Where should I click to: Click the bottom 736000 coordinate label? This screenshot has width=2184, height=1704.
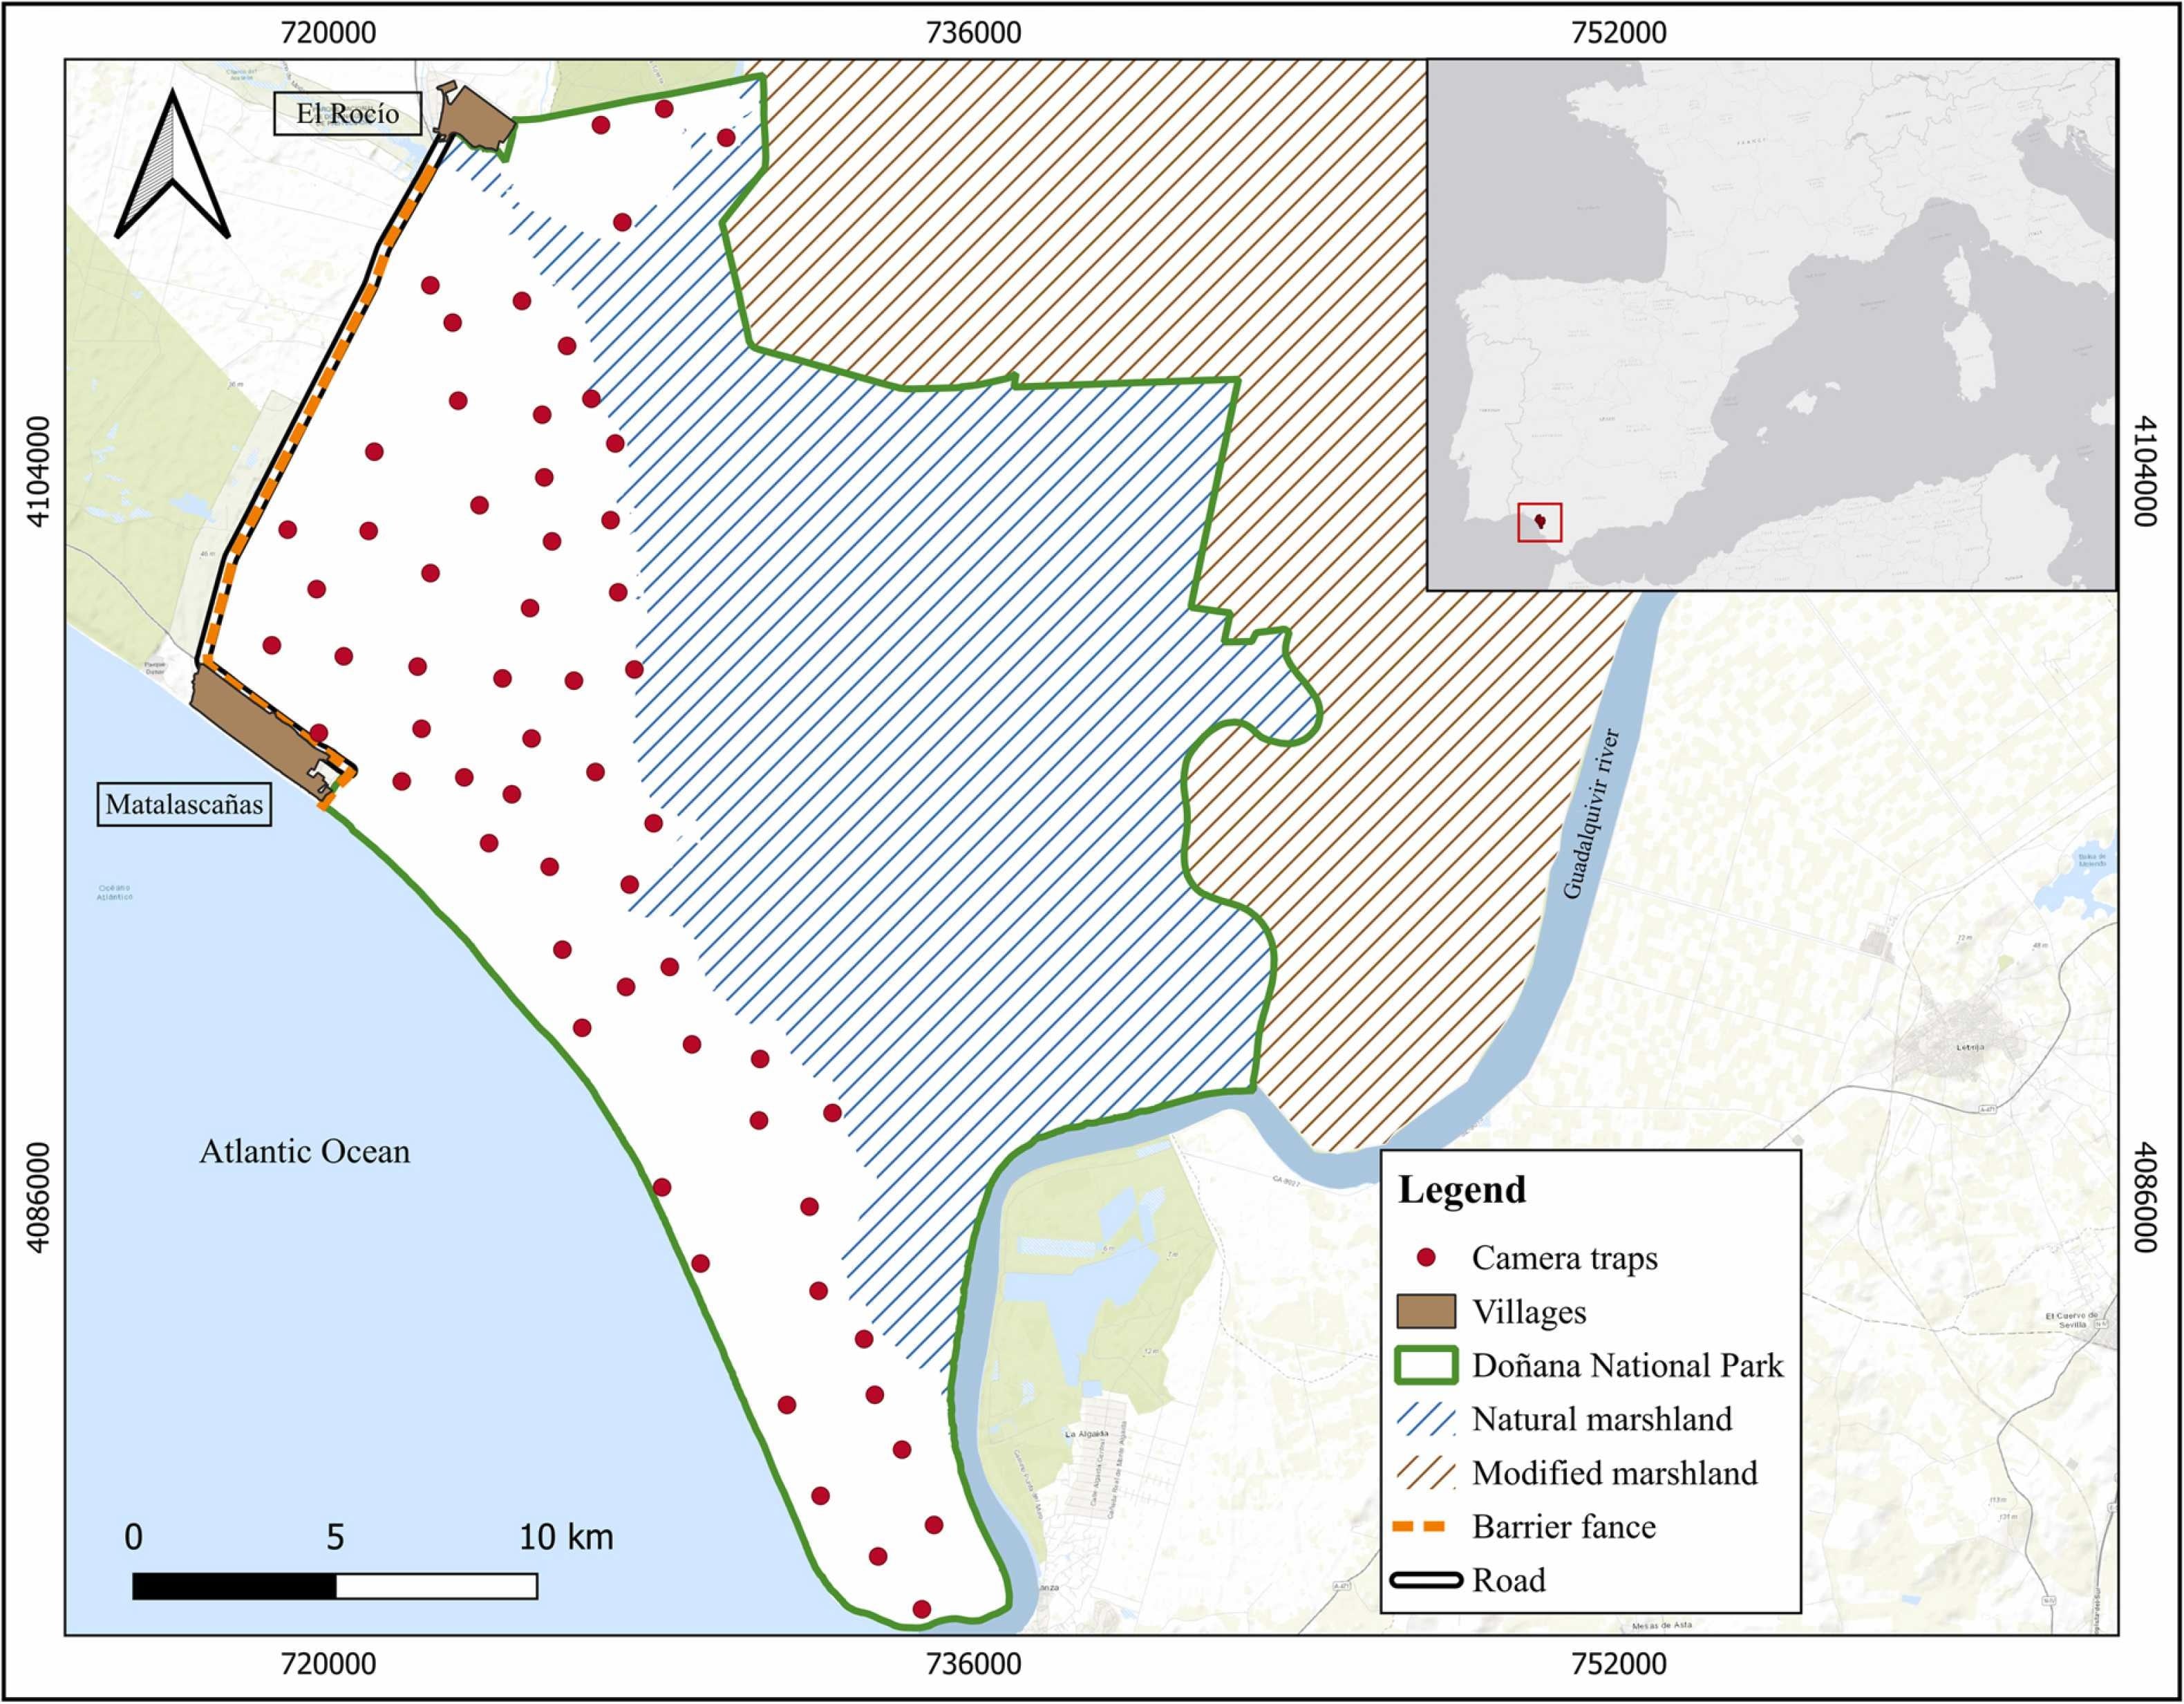click(974, 1665)
